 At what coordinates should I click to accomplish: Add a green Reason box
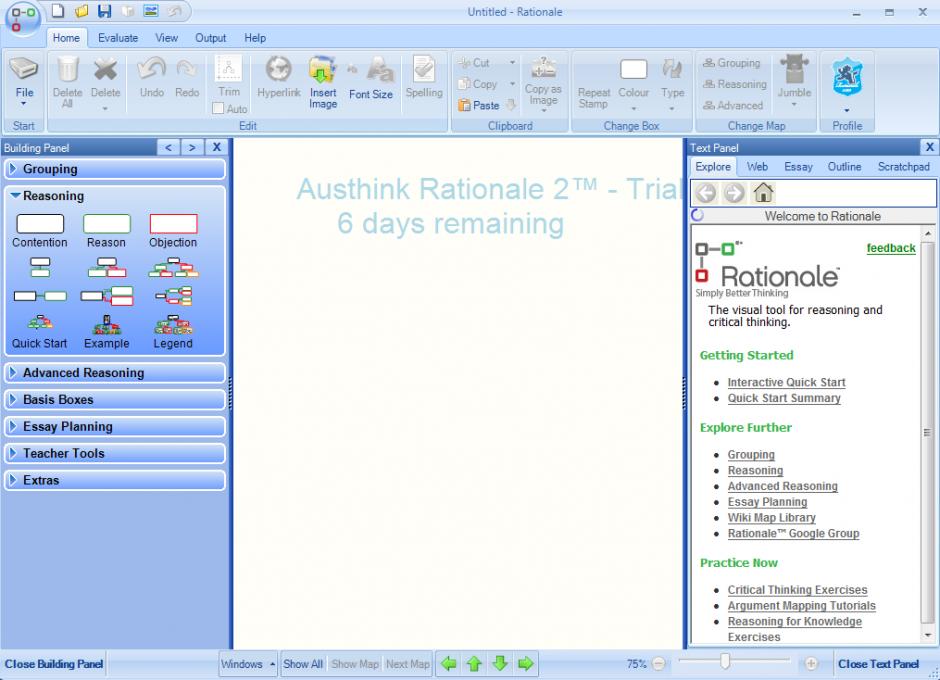106,231
